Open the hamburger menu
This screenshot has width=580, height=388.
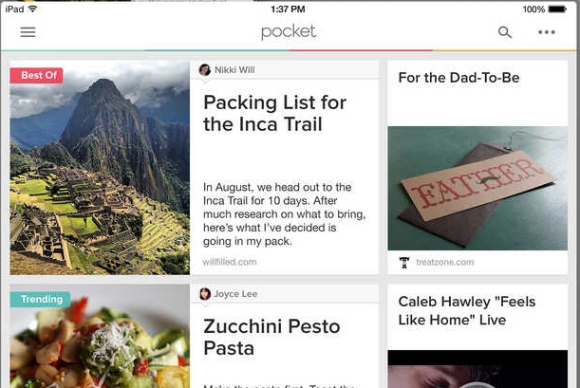coord(28,32)
